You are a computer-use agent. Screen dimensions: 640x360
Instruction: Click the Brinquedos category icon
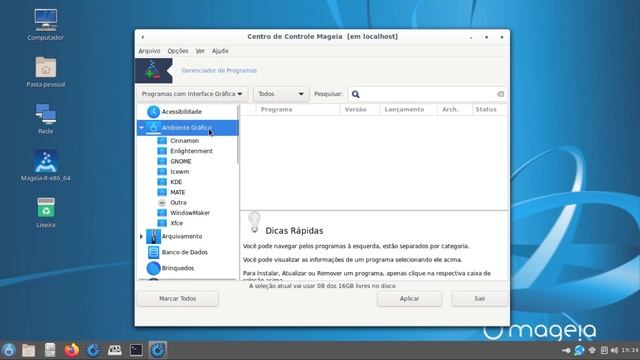[x=153, y=268]
